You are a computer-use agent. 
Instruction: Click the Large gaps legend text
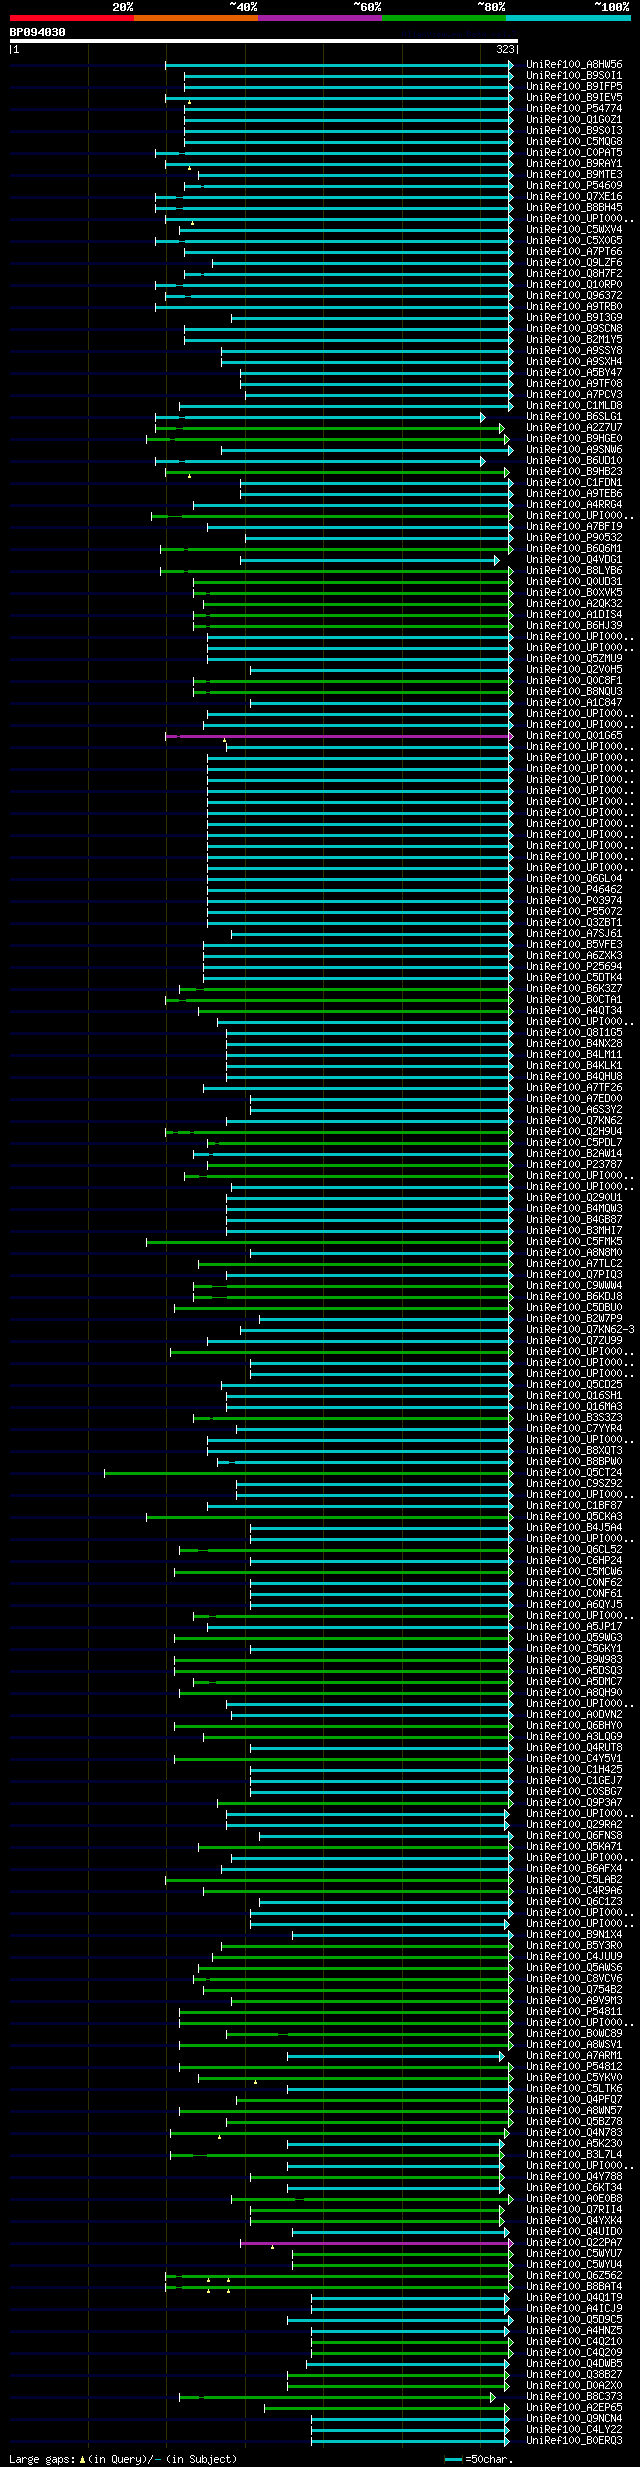(124, 2459)
